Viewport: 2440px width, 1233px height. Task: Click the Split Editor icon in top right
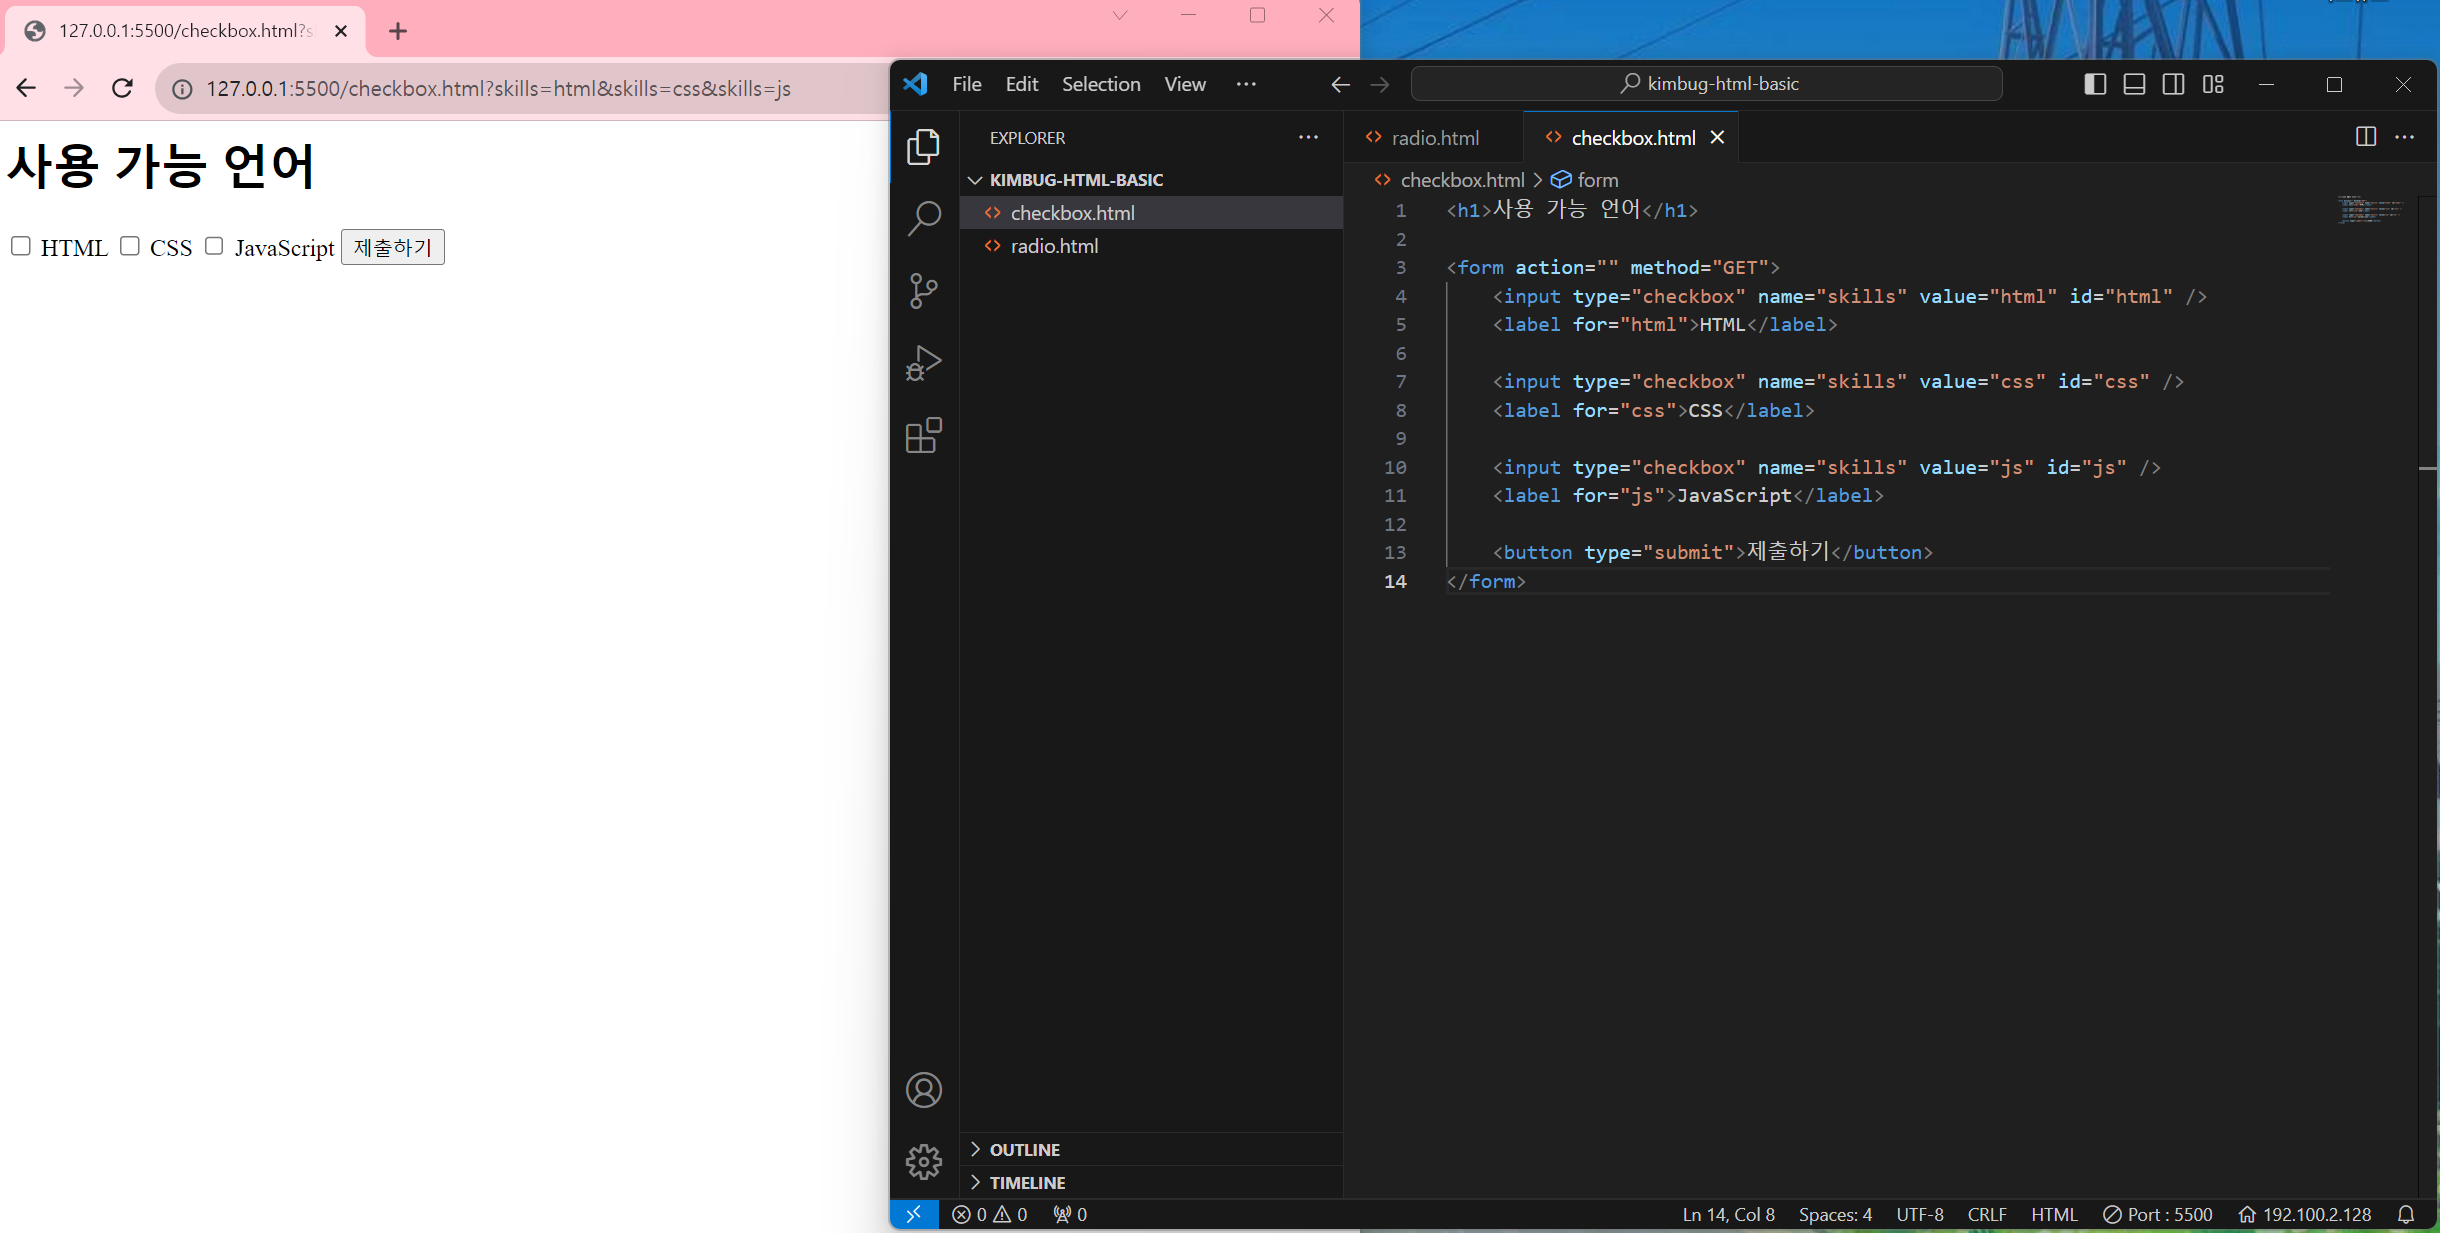point(2366,137)
